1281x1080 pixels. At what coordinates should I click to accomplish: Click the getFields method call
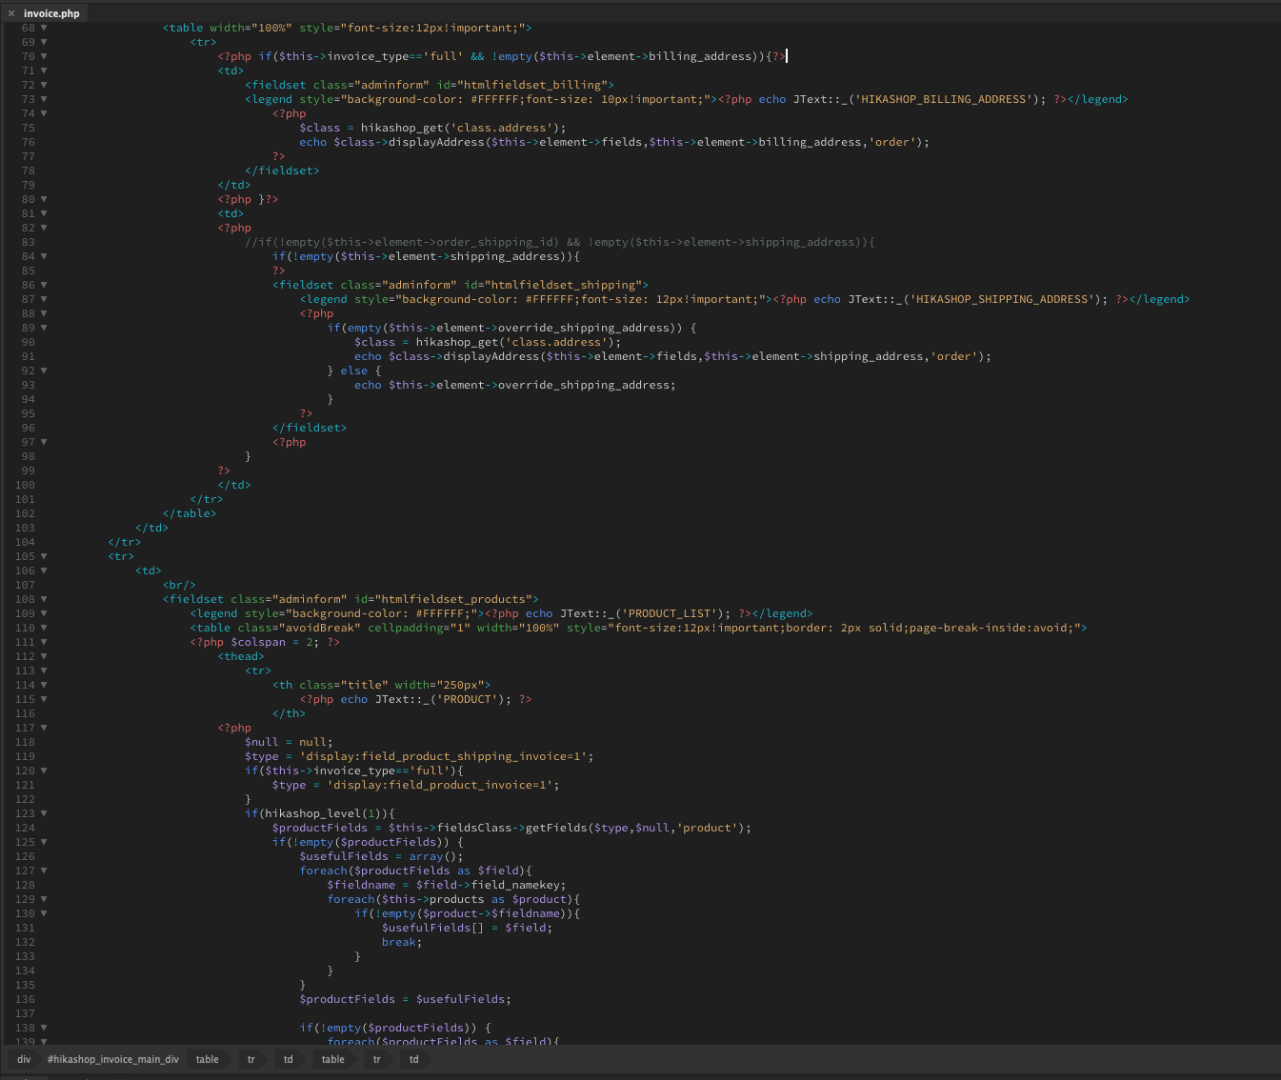[x=556, y=828]
